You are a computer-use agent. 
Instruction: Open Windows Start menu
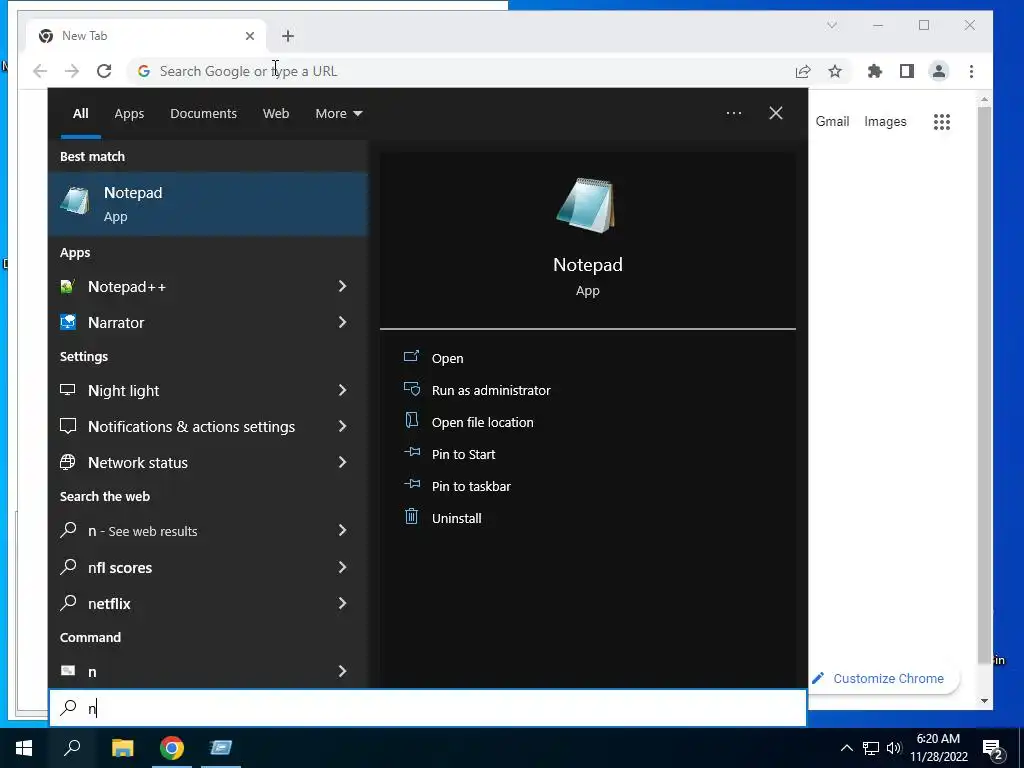click(x=24, y=748)
